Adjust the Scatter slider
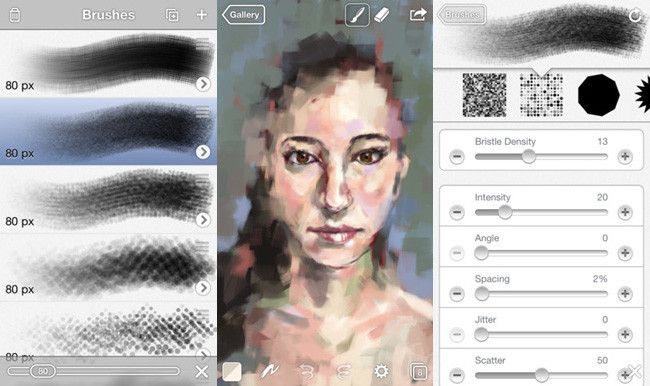 [541, 375]
